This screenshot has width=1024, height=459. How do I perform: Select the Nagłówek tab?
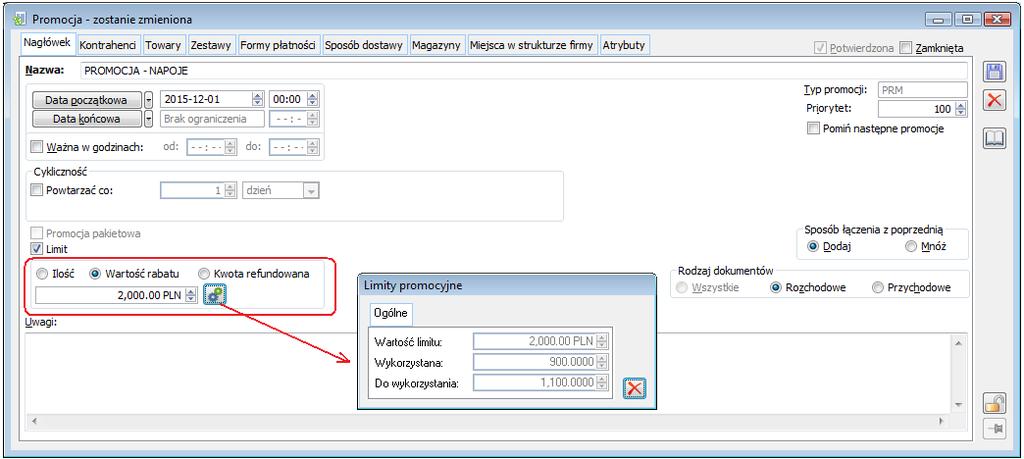48,43
